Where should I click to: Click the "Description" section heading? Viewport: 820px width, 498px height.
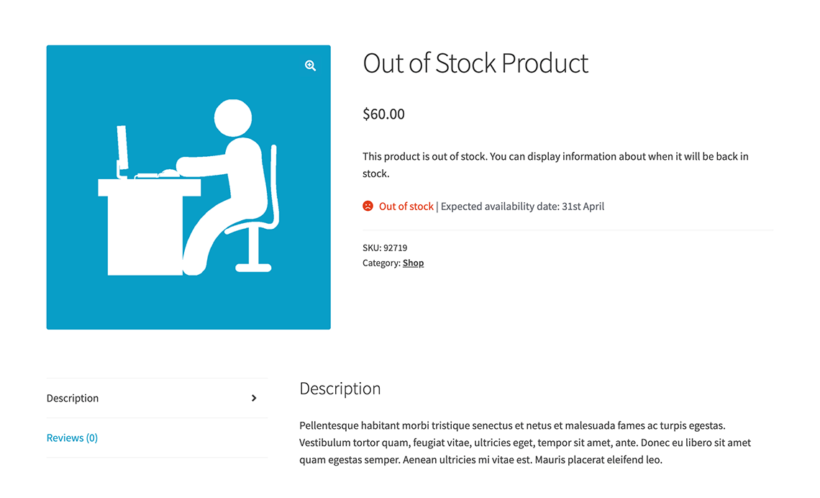(x=340, y=388)
